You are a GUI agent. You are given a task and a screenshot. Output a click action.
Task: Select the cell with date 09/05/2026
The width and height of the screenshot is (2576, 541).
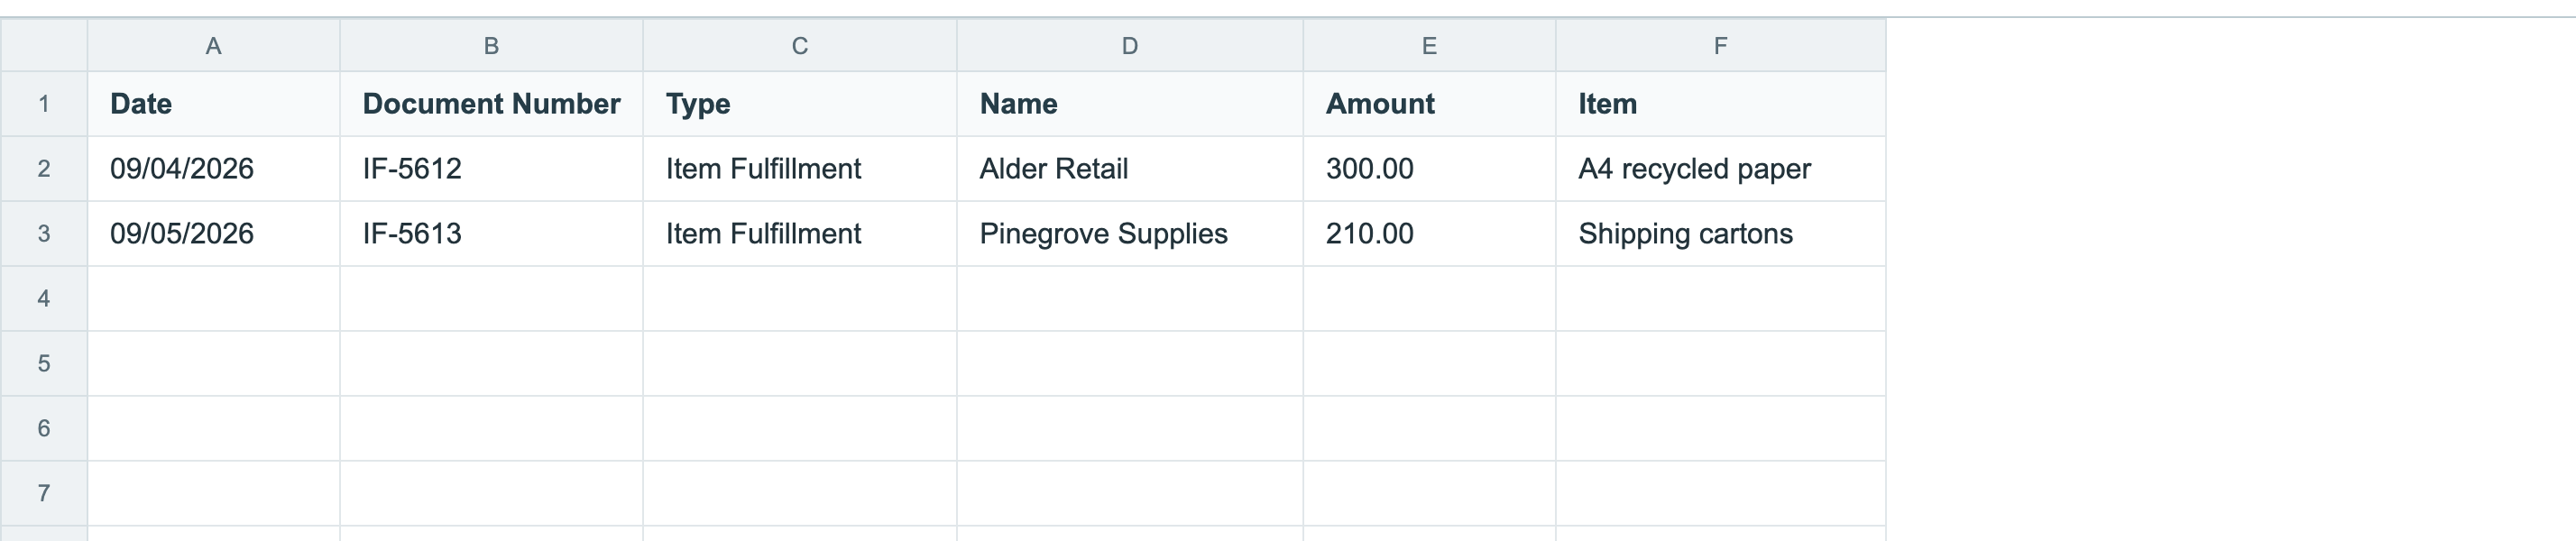[x=213, y=234]
